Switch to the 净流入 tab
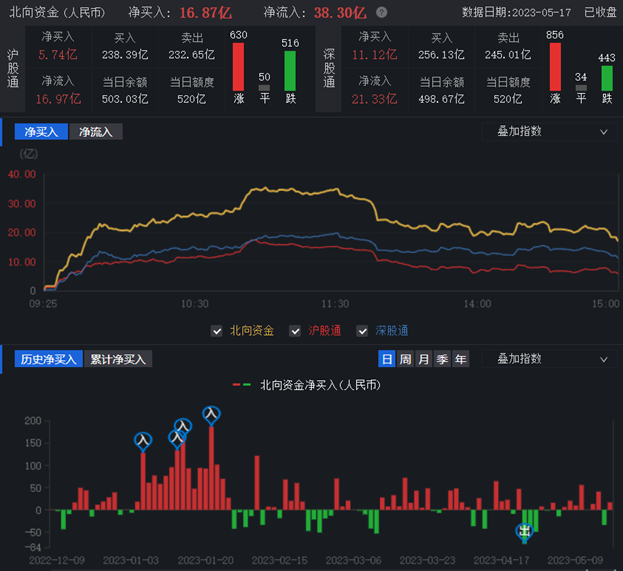The height and width of the screenshot is (571, 623). [96, 132]
